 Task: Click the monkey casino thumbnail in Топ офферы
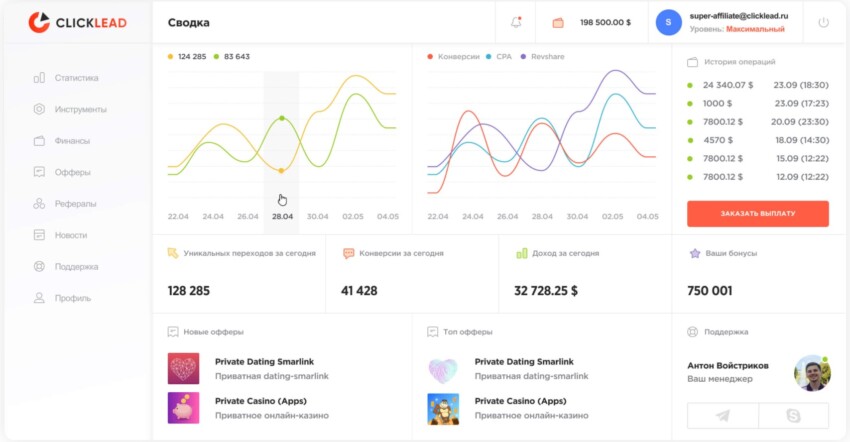(443, 409)
